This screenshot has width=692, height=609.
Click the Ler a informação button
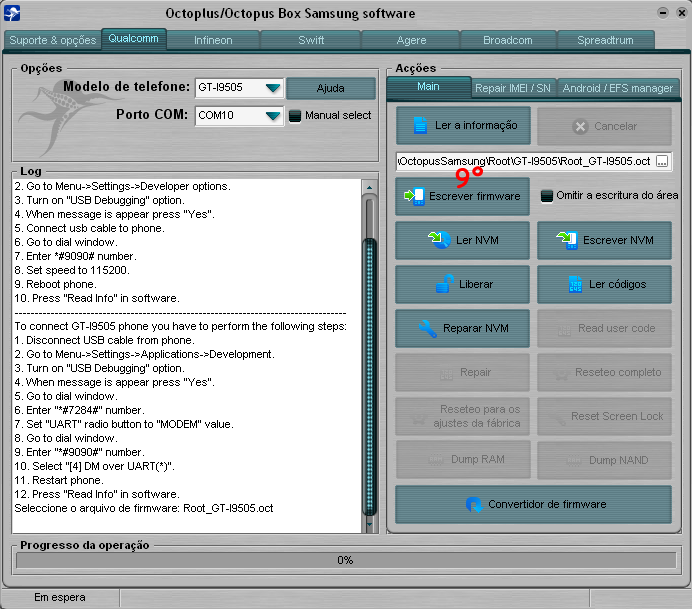463,126
